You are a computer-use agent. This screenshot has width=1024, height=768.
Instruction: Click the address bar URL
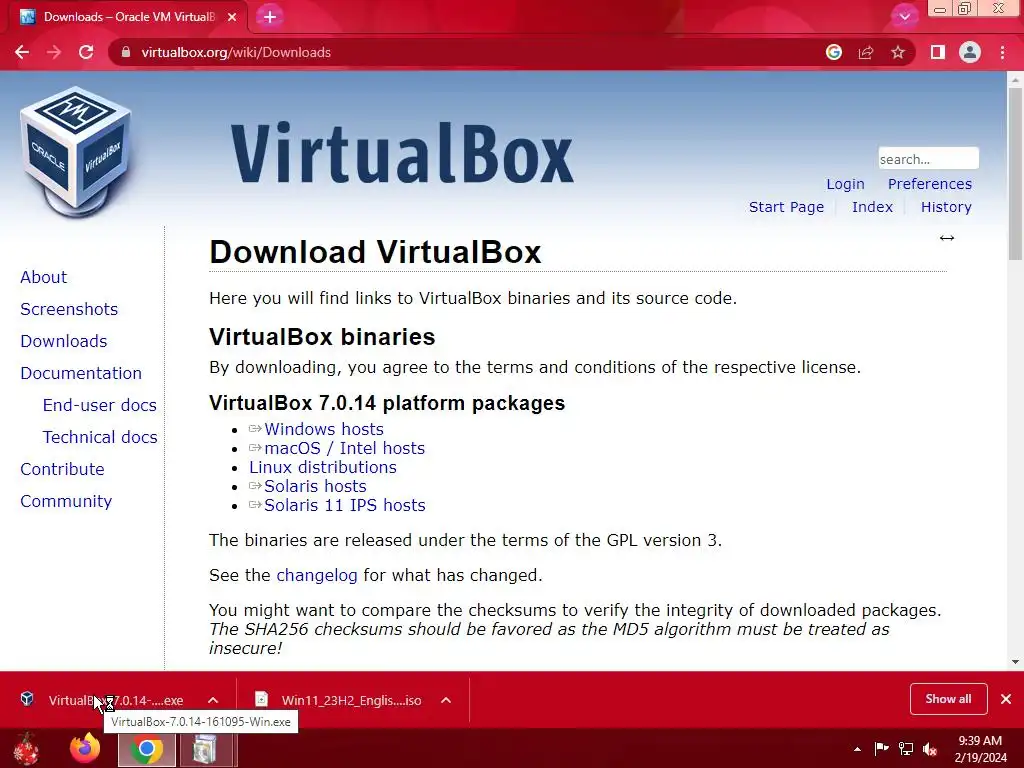pos(236,52)
